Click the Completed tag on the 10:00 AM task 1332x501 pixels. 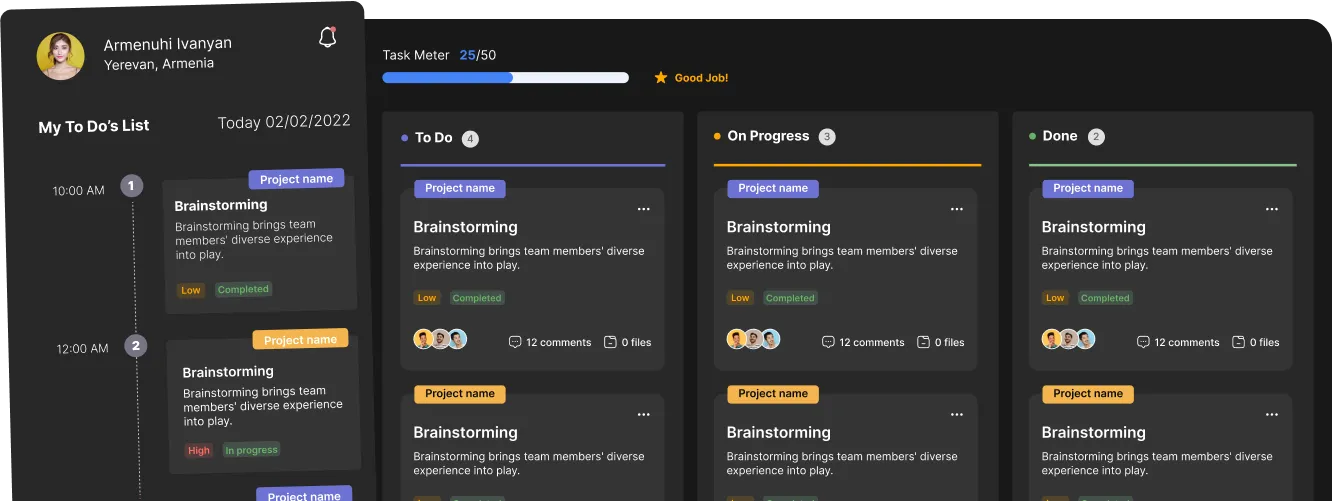243,289
